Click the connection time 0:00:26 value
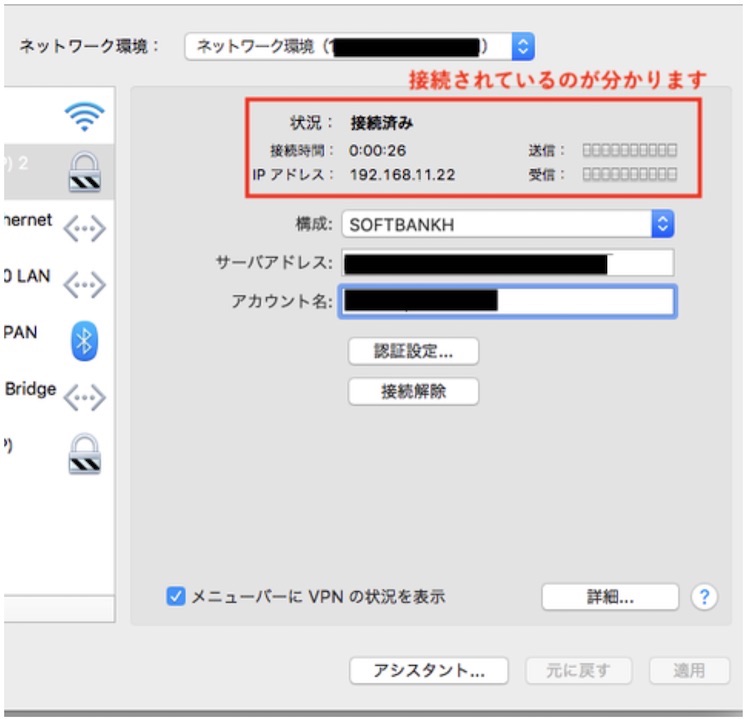750x719 pixels. coord(377,151)
